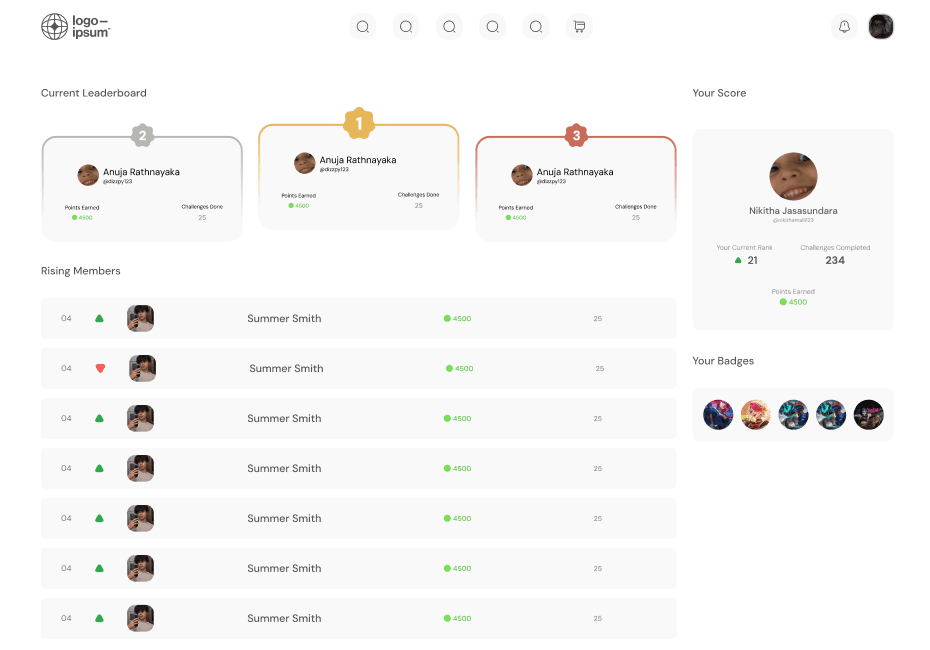Click the Your Badges heading
The height and width of the screenshot is (650, 930).
coord(723,361)
